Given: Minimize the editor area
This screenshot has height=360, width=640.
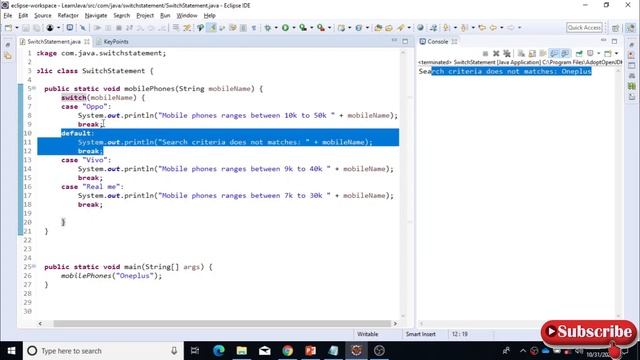Looking at the screenshot, I should [394, 41].
